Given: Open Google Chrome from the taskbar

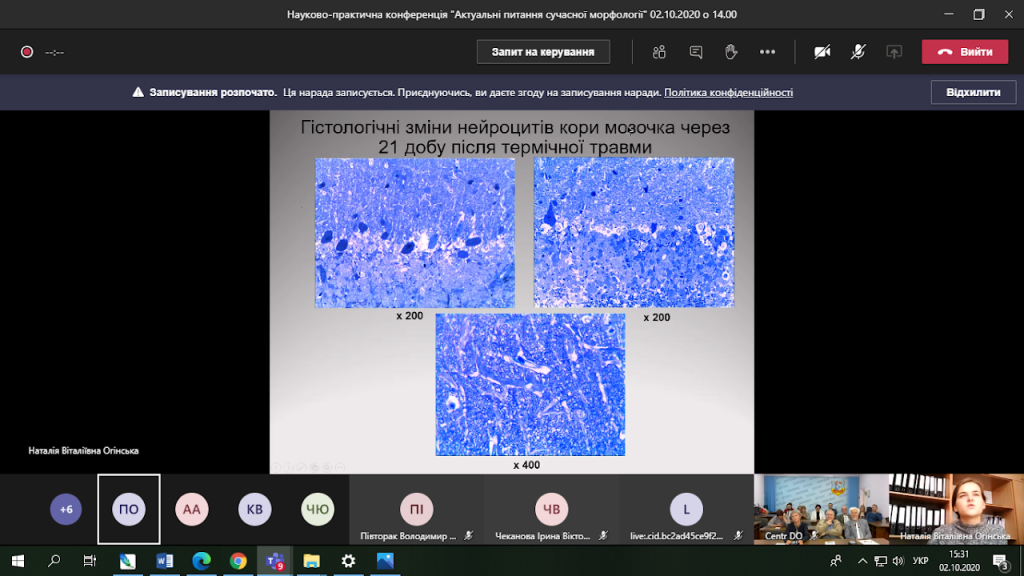Looking at the screenshot, I should pos(238,561).
